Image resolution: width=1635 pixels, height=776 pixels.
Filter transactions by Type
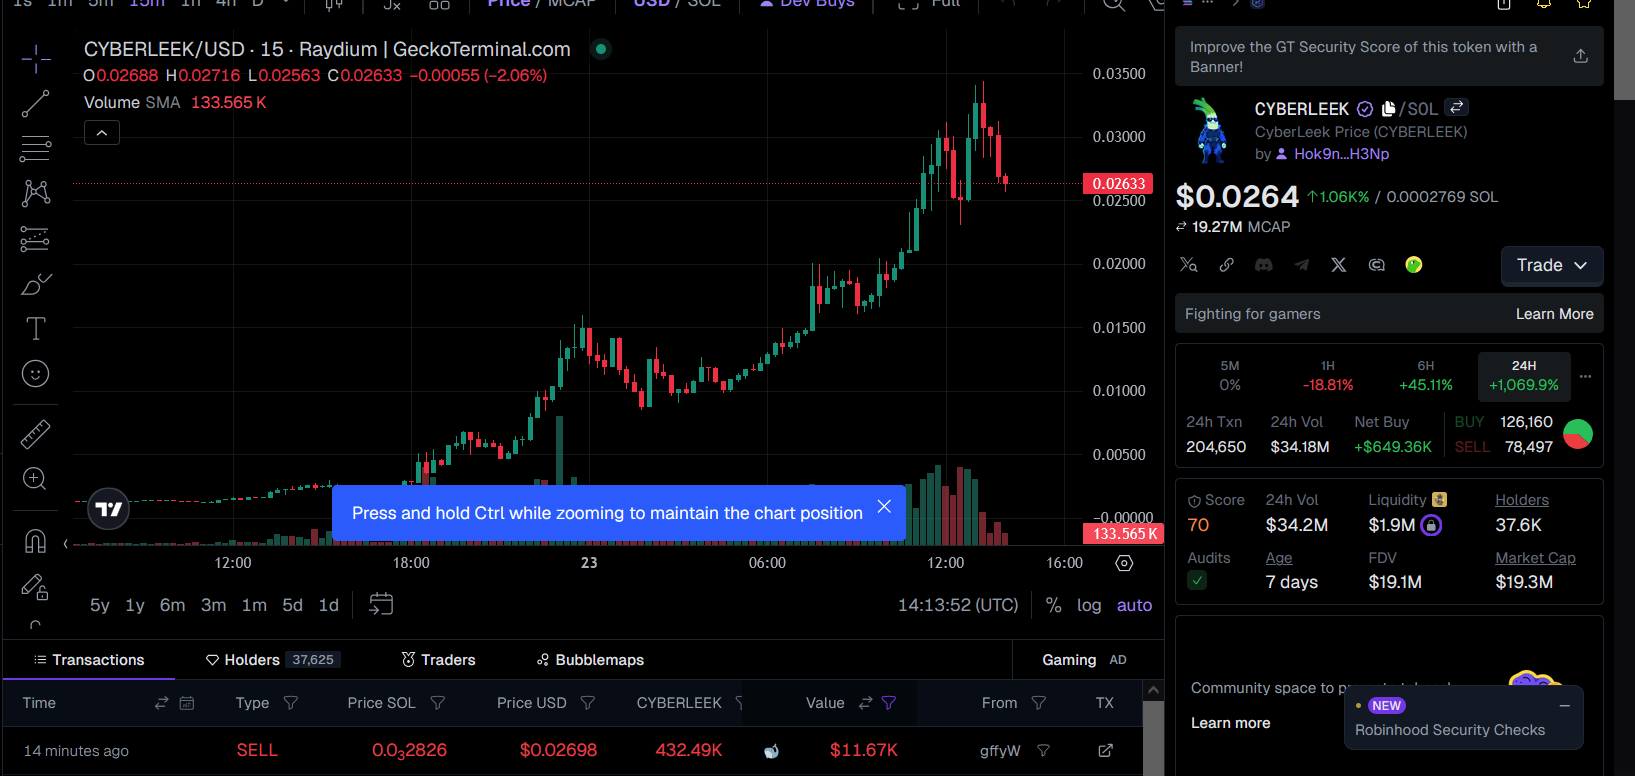[291, 703]
